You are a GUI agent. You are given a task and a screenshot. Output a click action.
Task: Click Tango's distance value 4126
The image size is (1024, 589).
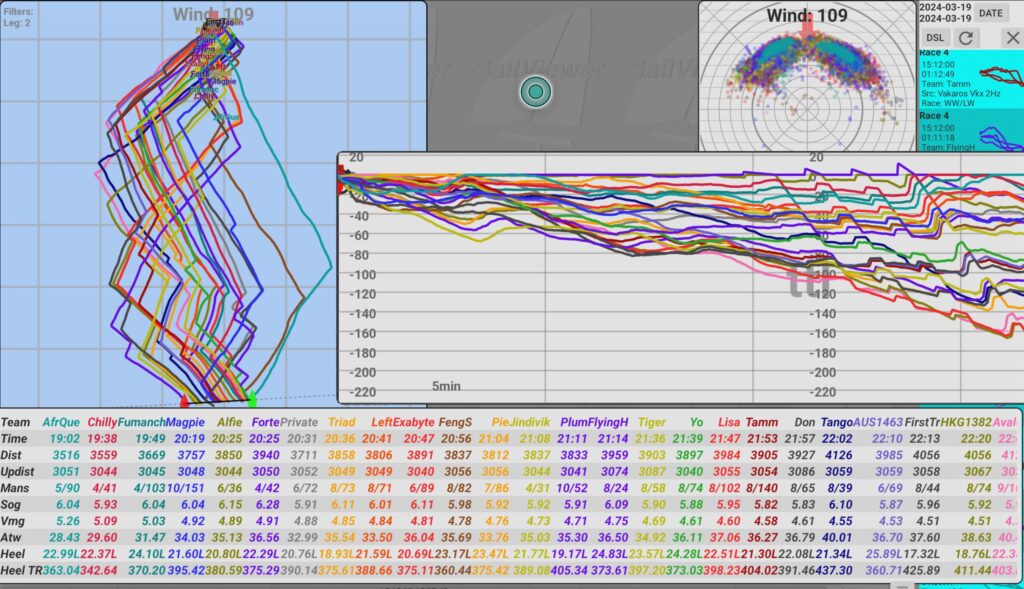tap(839, 455)
